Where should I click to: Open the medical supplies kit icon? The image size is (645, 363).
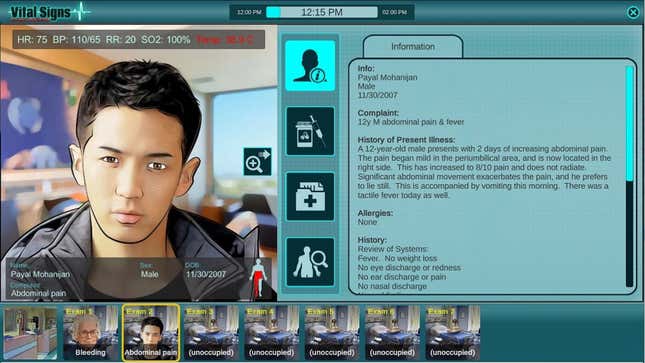click(x=310, y=196)
